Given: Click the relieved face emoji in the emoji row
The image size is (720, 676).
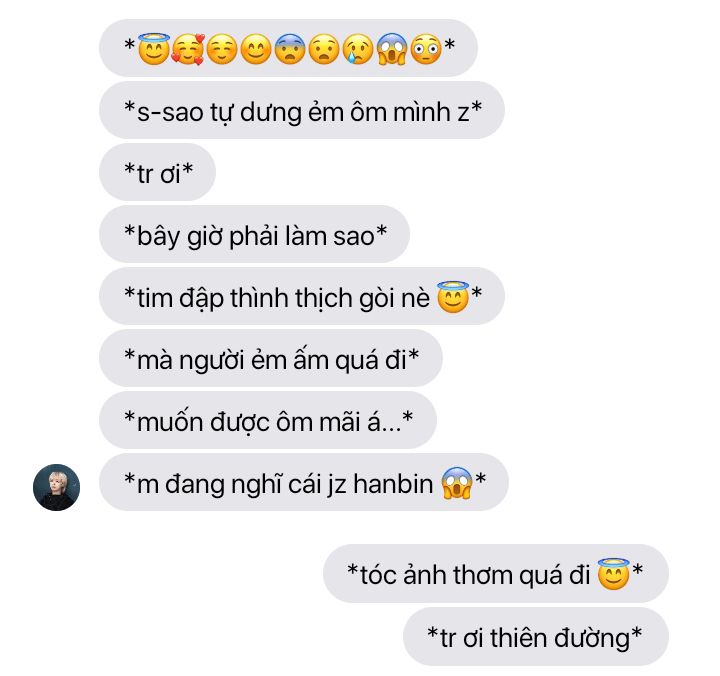Looking at the screenshot, I should (222, 49).
